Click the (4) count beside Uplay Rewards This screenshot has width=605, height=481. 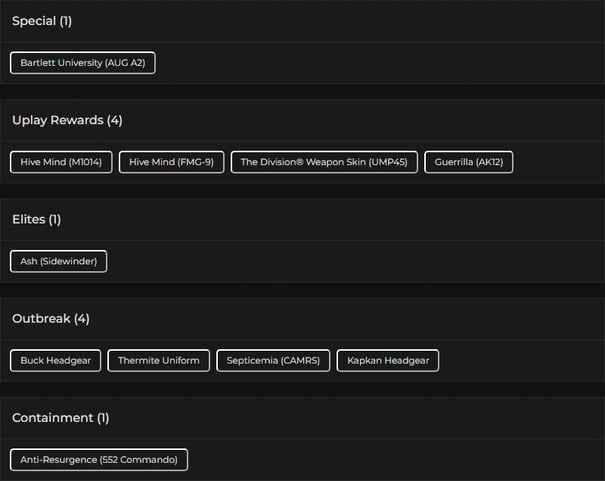114,120
